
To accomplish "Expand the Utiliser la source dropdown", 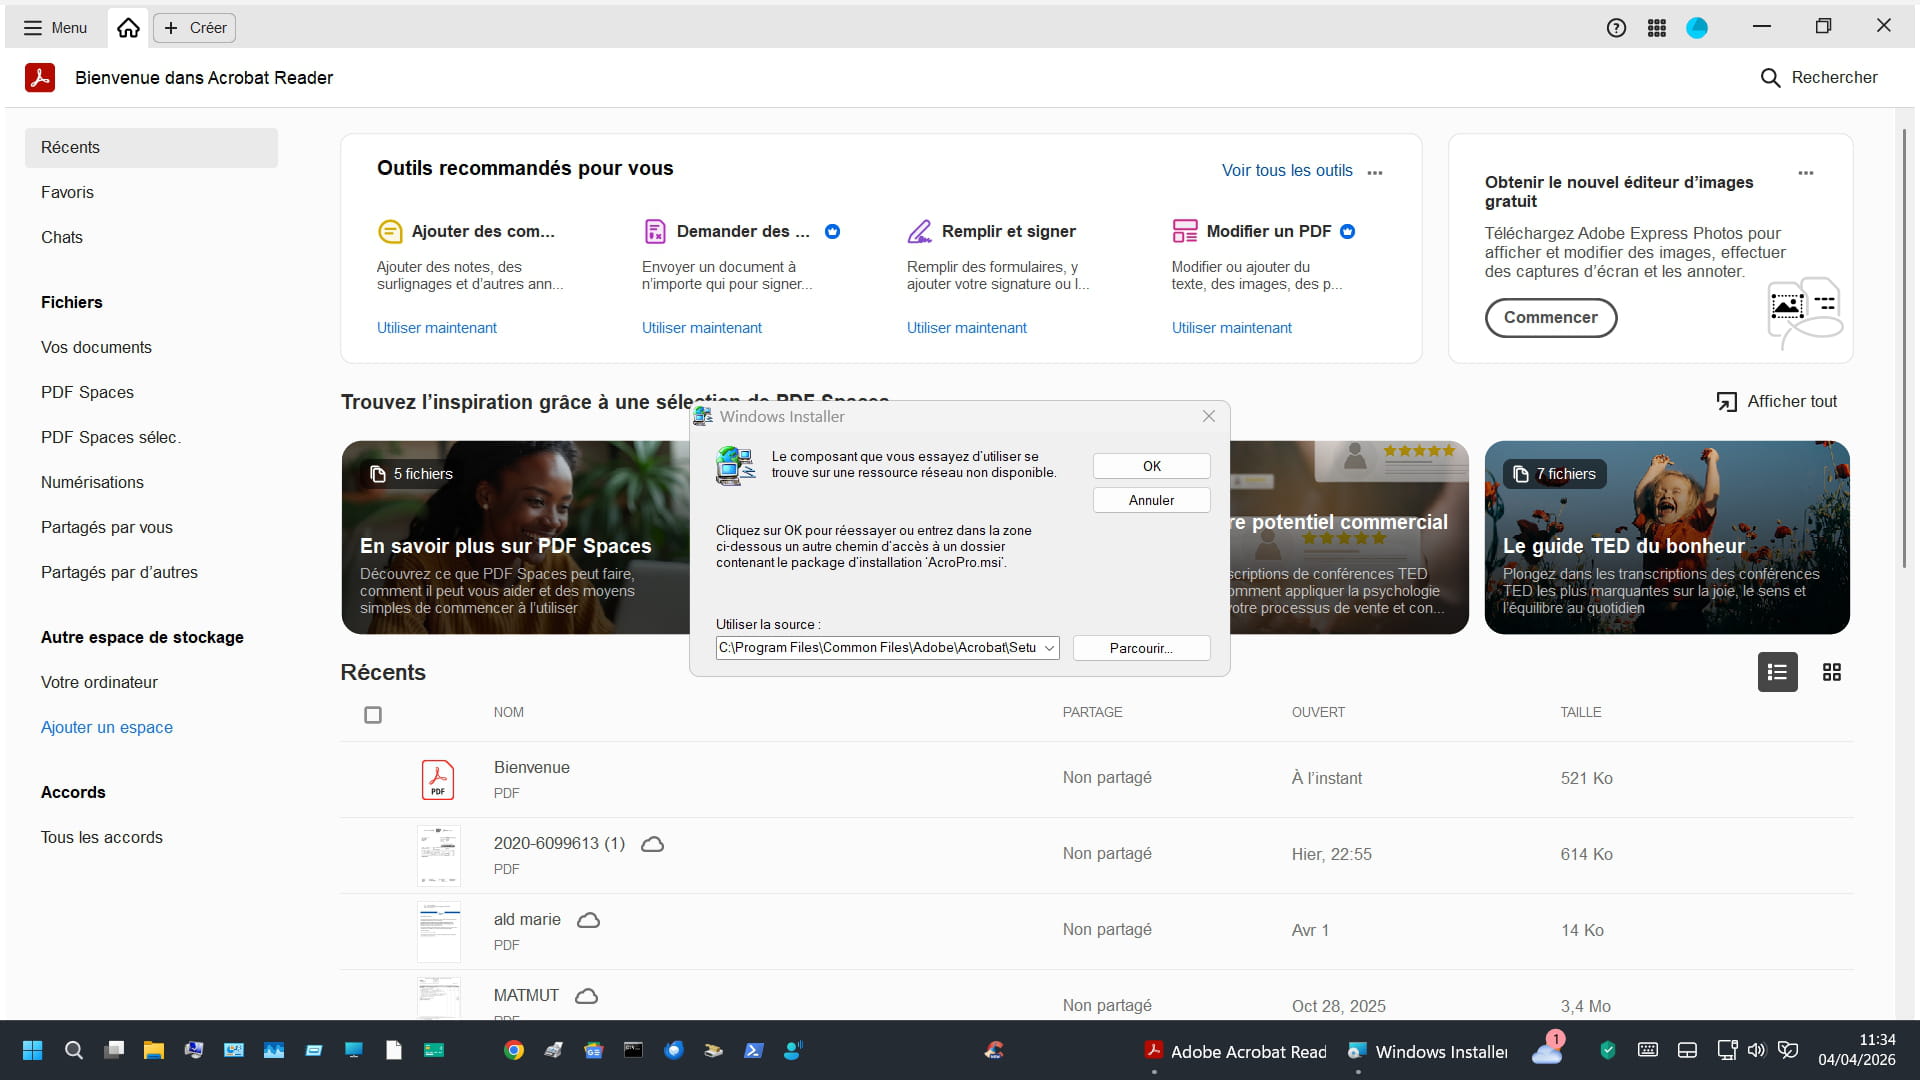I will [1049, 648].
